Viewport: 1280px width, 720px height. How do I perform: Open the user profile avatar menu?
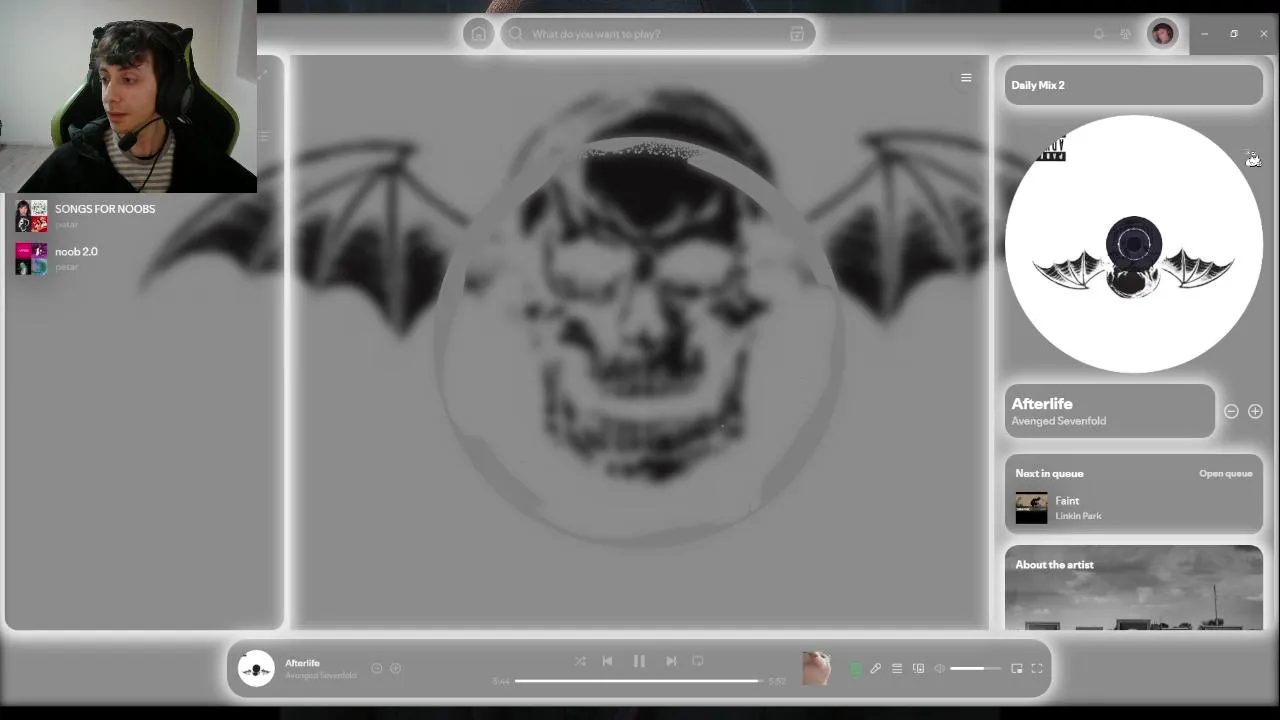[1162, 34]
